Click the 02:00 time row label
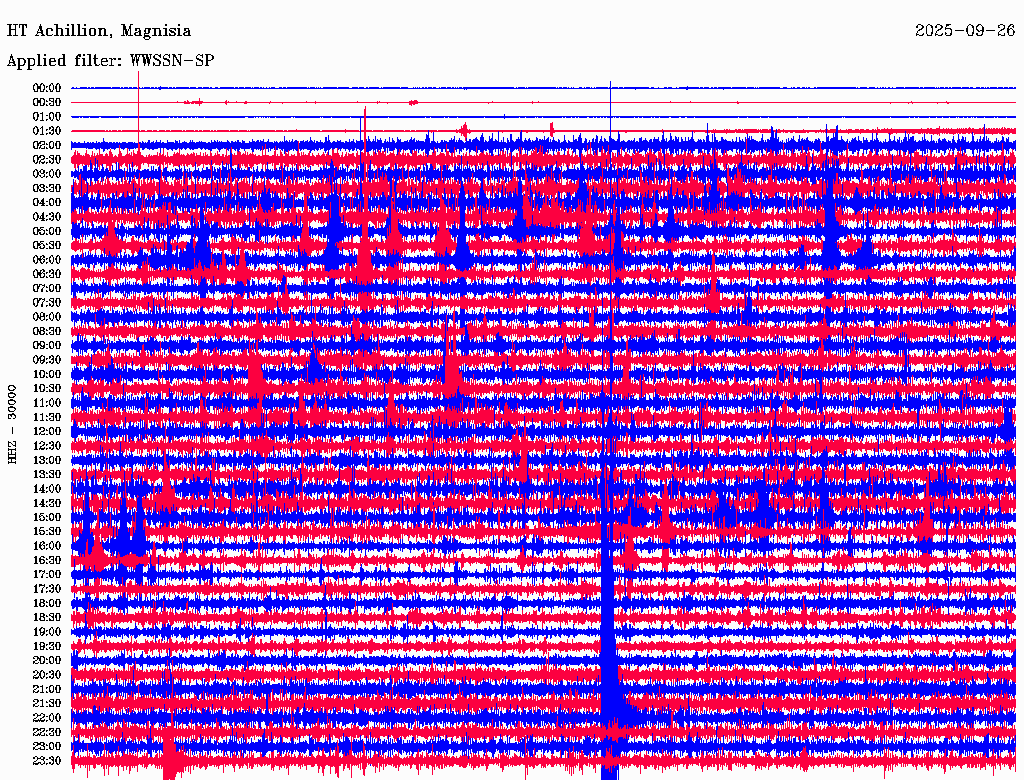This screenshot has width=1024, height=780. tap(47, 145)
